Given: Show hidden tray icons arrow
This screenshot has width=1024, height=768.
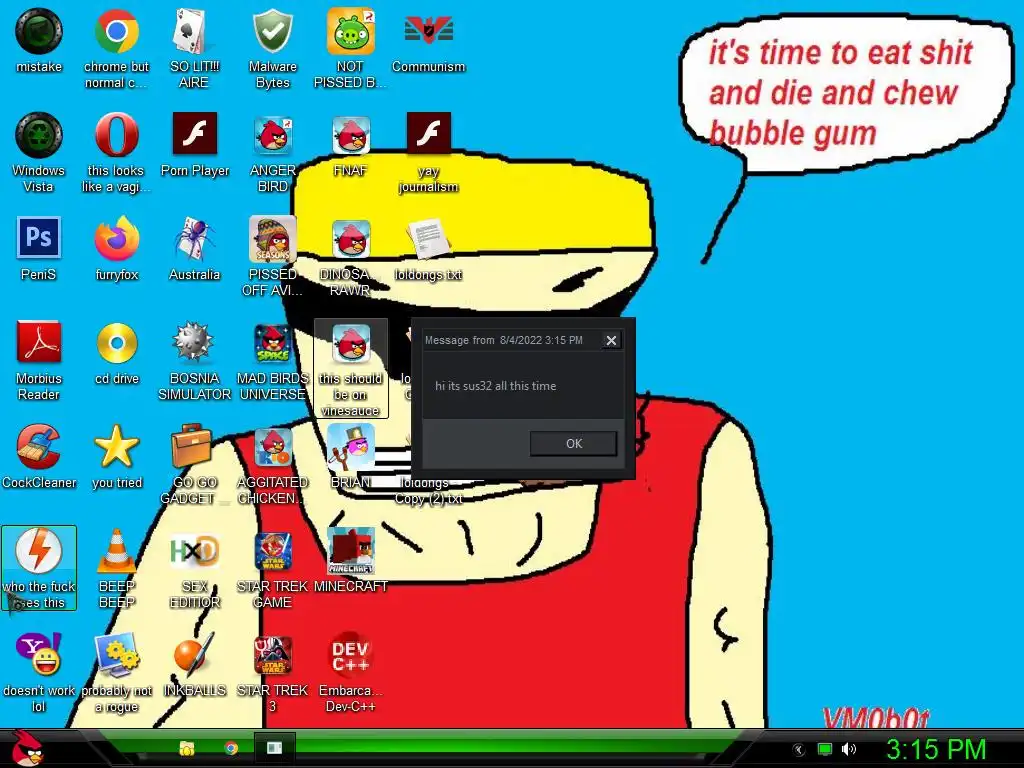Looking at the screenshot, I should (x=798, y=749).
